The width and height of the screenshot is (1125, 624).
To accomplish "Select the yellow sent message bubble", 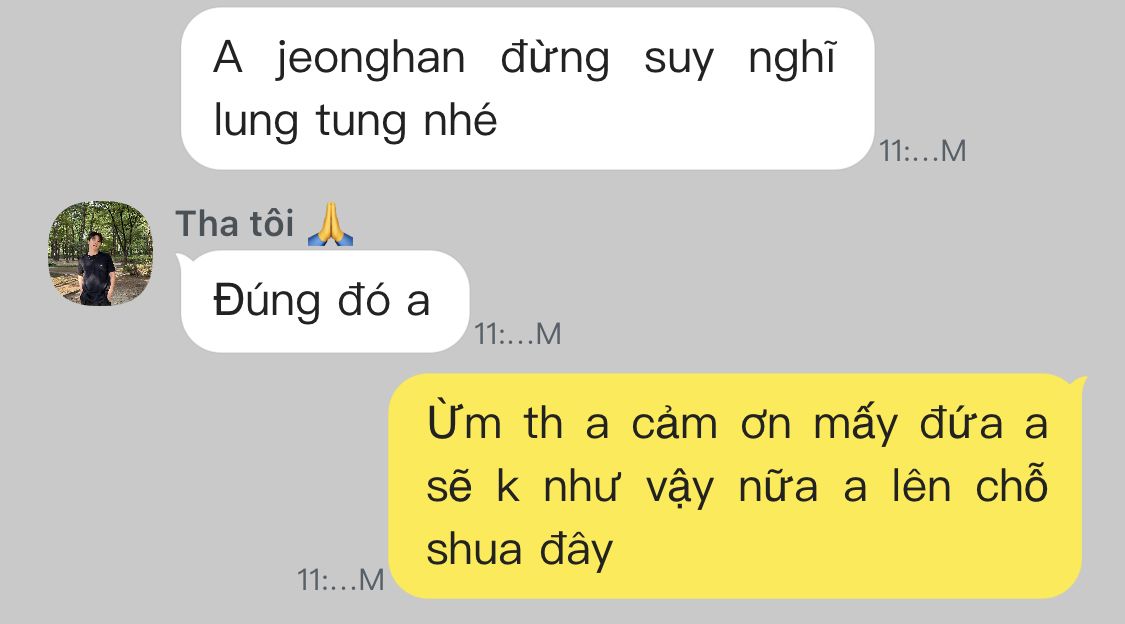I will (736, 486).
